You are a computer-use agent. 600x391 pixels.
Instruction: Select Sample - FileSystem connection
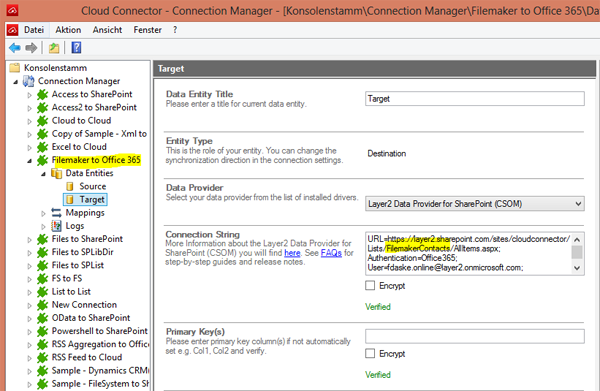pyautogui.click(x=100, y=384)
